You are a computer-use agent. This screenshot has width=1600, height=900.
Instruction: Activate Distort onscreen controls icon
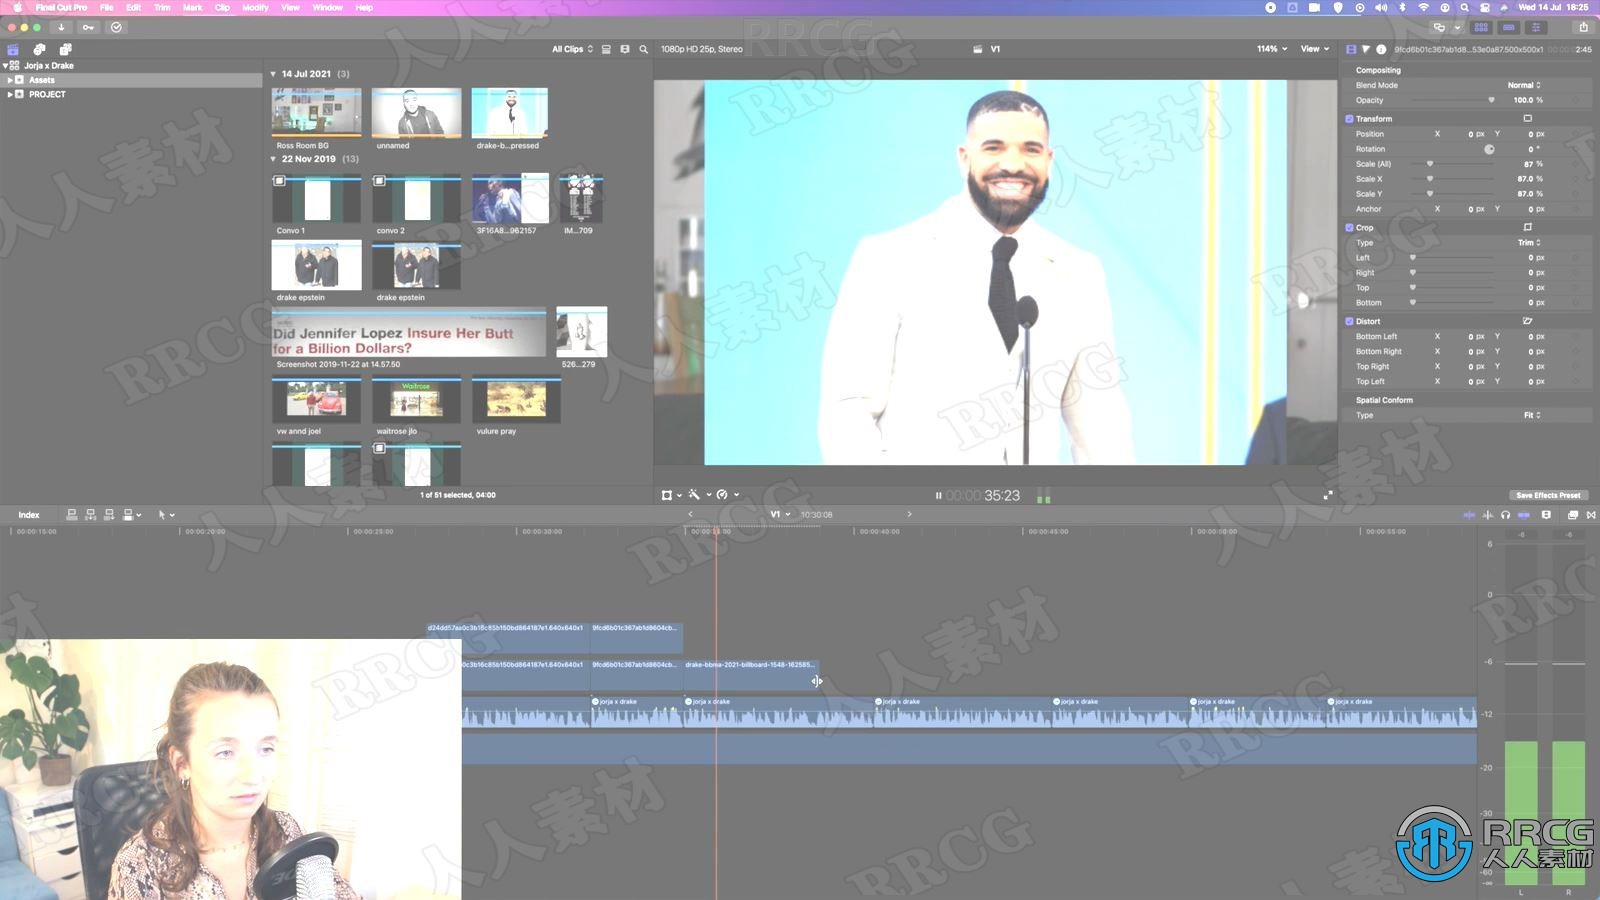click(x=1527, y=322)
